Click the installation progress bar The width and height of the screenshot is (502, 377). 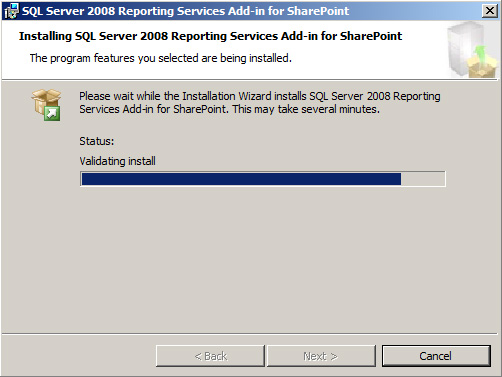[x=263, y=179]
